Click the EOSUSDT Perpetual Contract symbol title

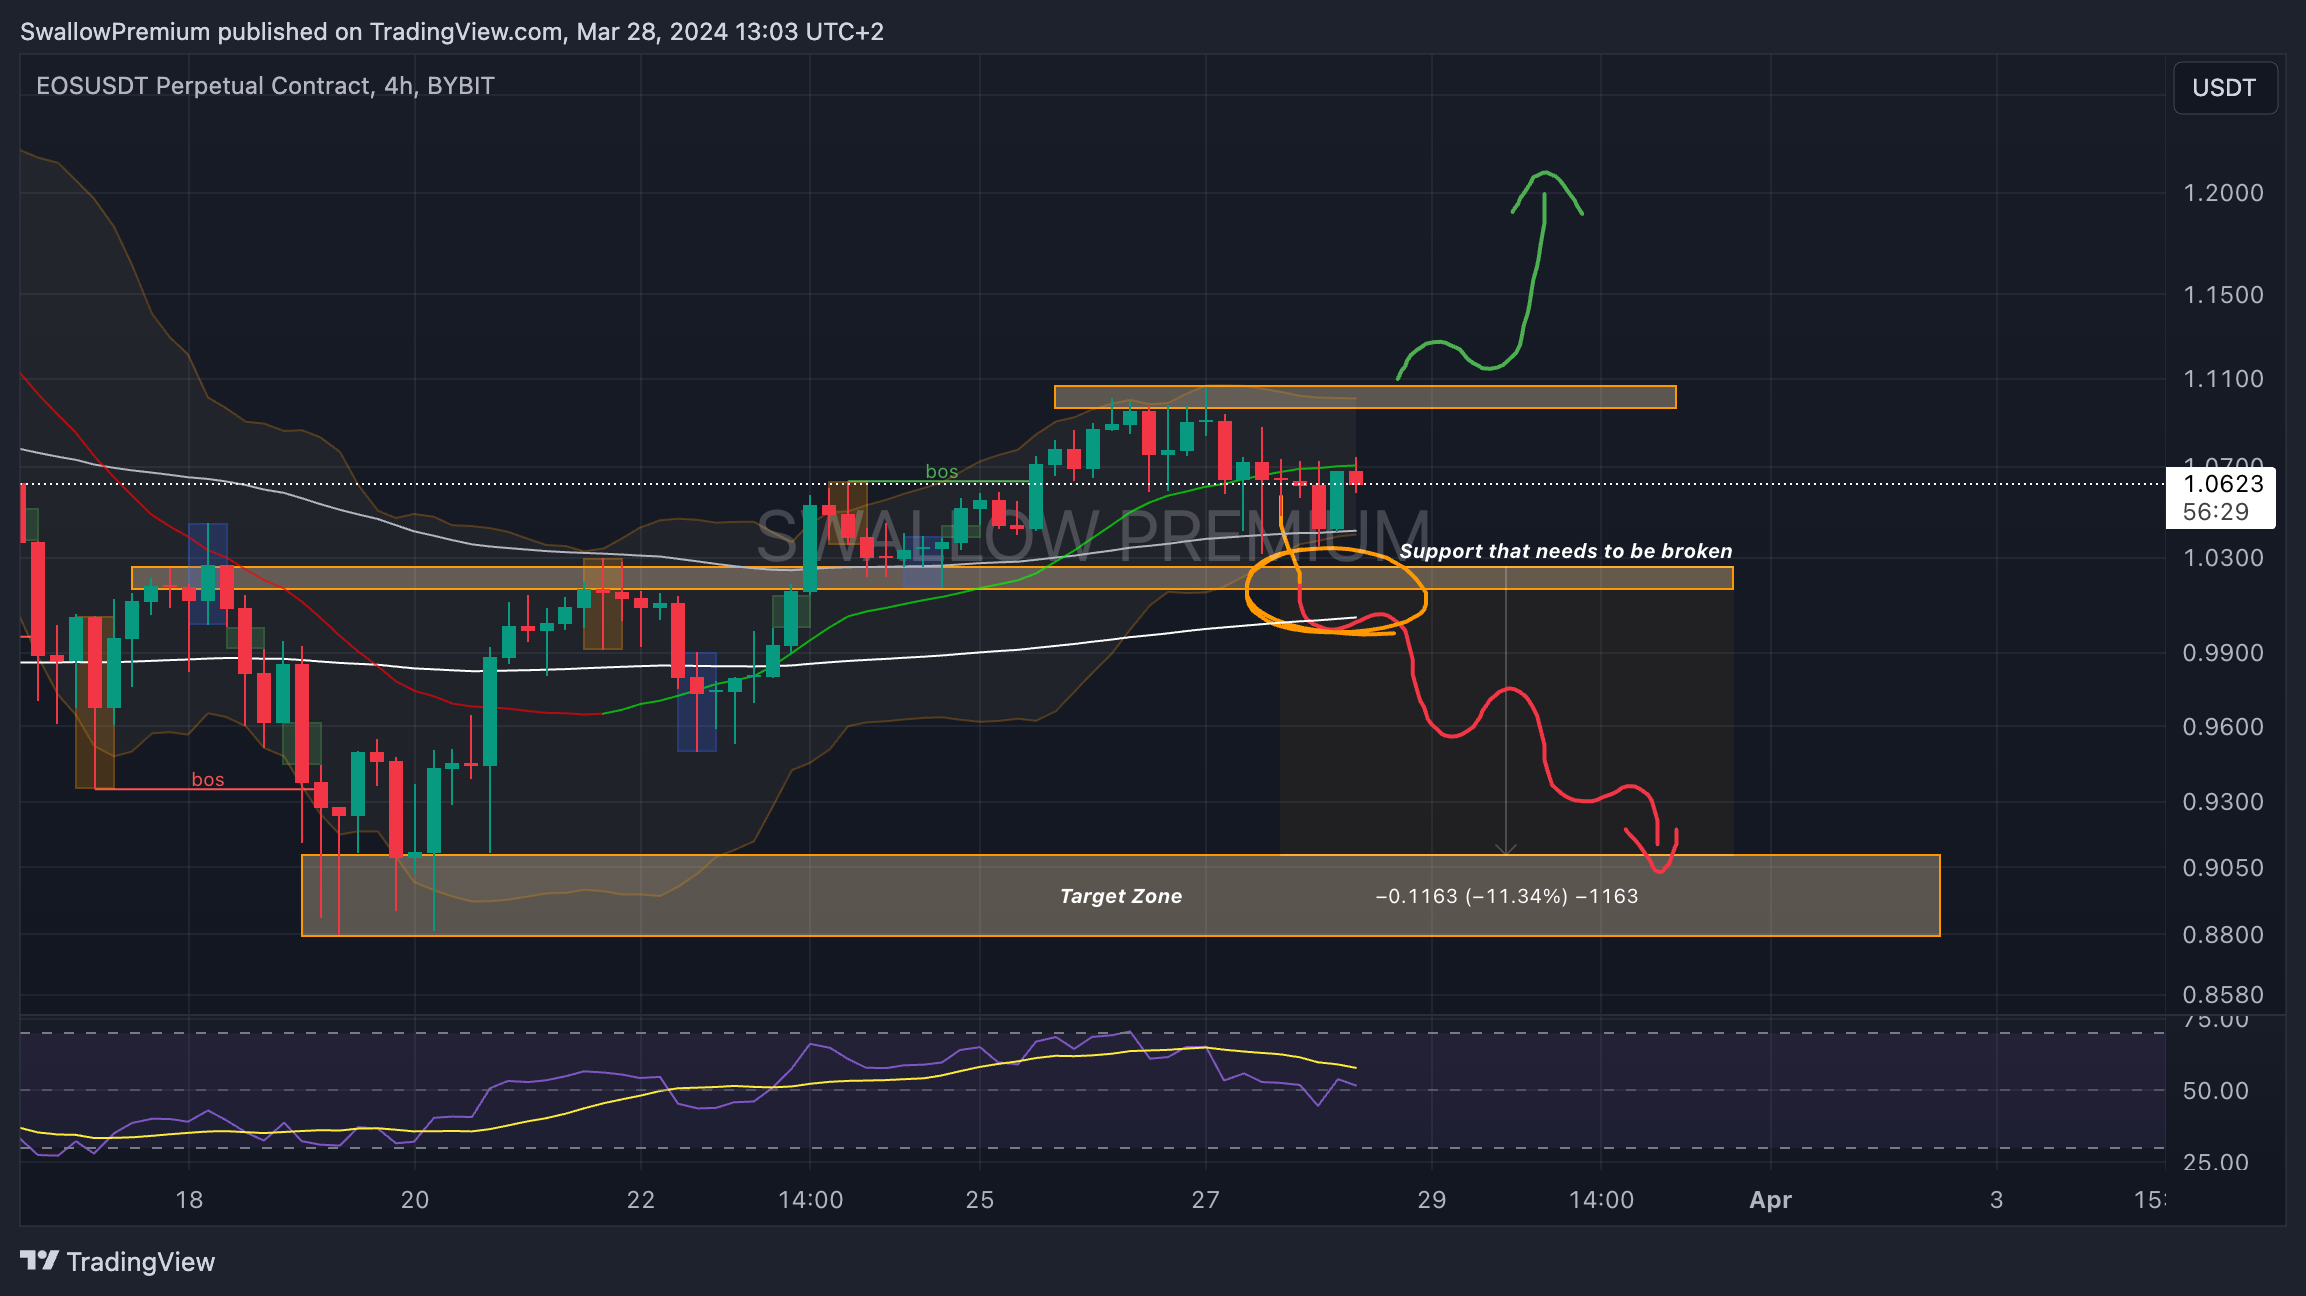click(x=265, y=86)
